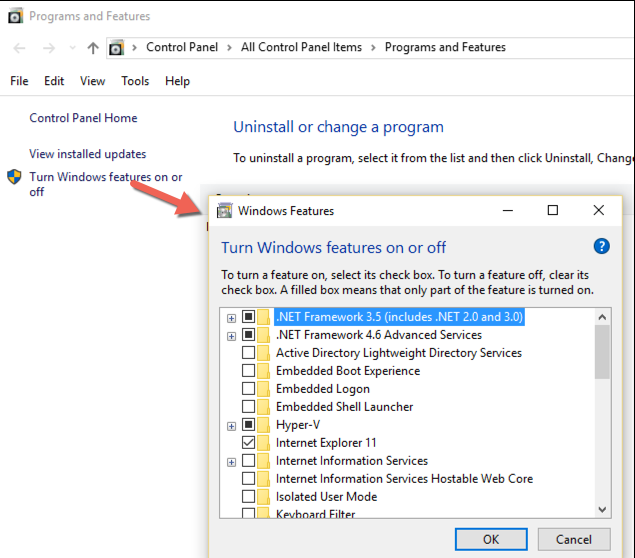
Task: Close the Windows Features dialog
Action: [599, 210]
